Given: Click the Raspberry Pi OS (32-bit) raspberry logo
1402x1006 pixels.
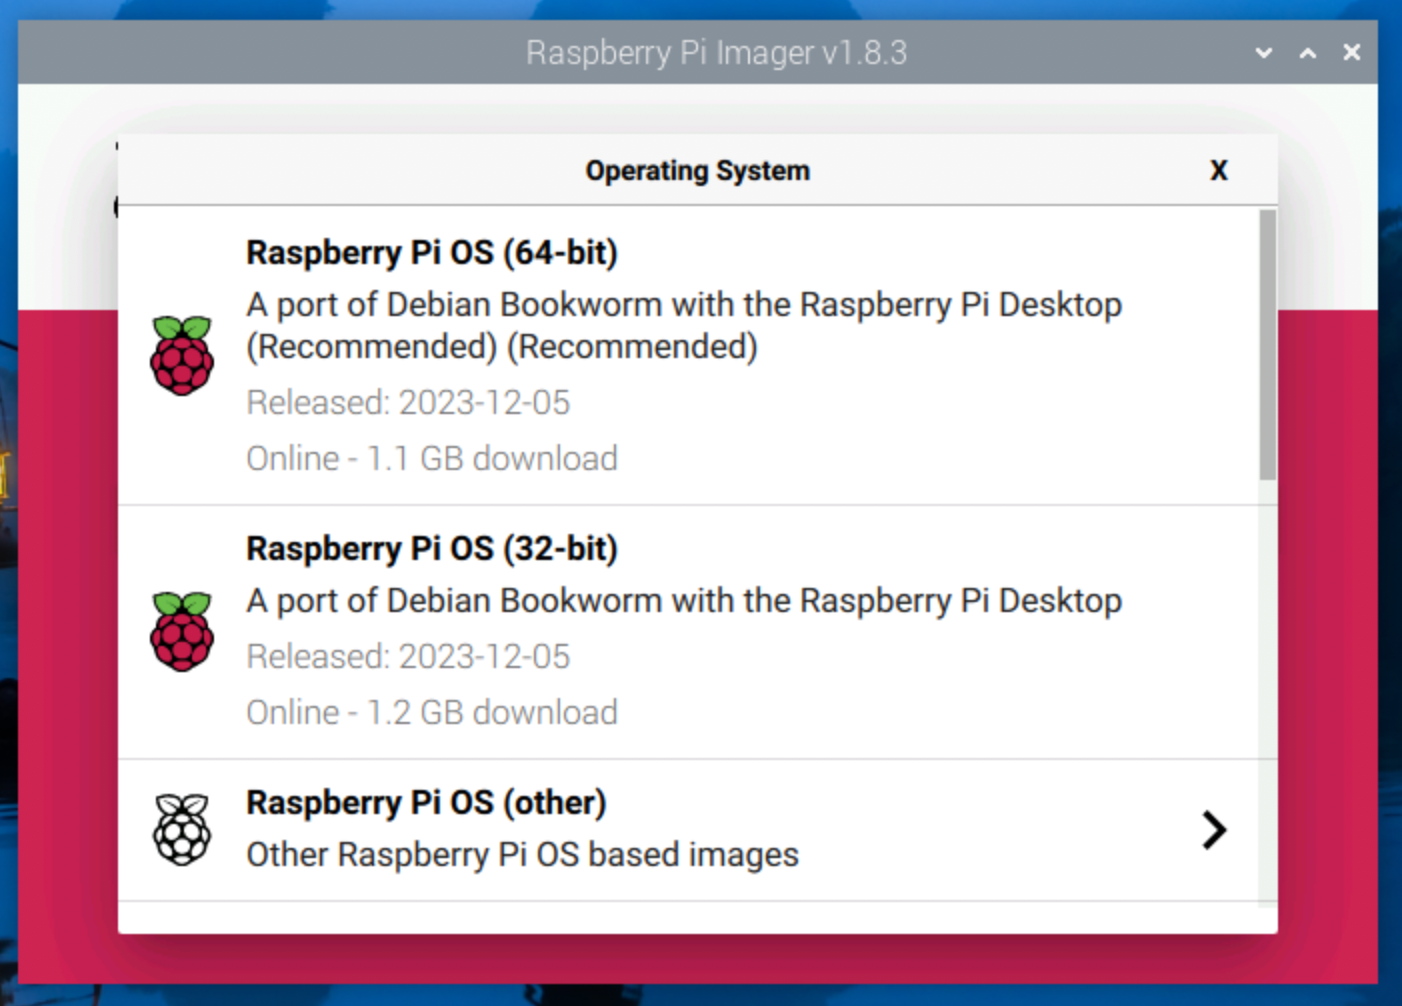Looking at the screenshot, I should click(182, 631).
